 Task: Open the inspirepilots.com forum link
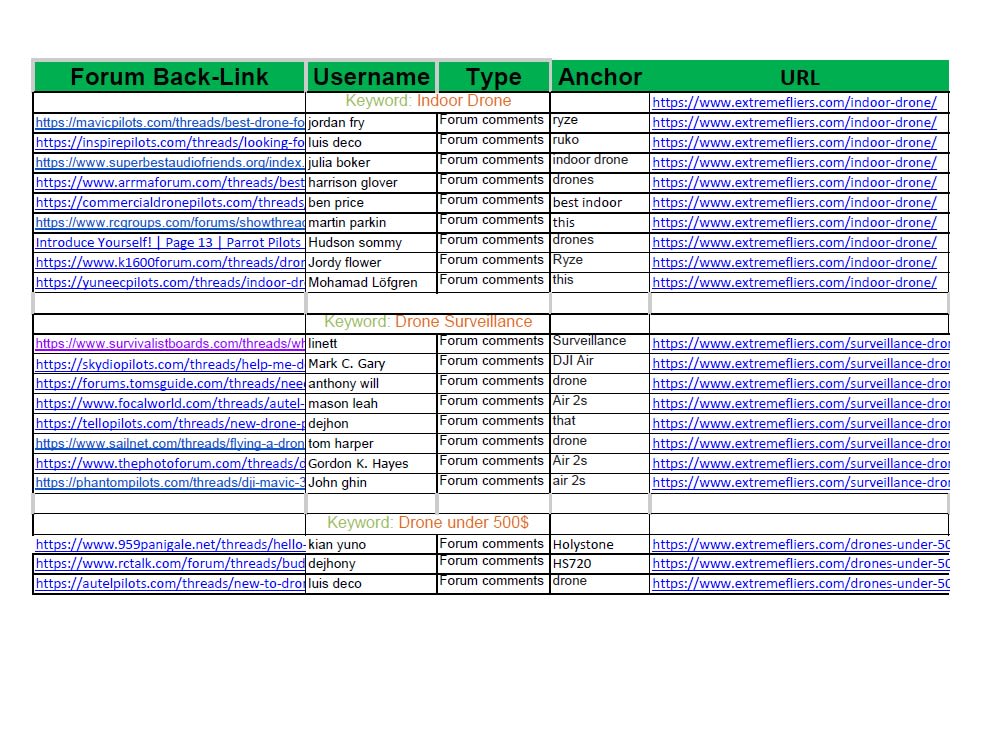pyautogui.click(x=170, y=142)
